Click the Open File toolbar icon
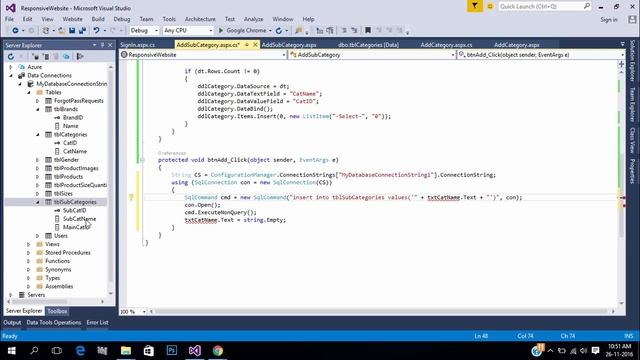The image size is (640, 360). pos(62,30)
